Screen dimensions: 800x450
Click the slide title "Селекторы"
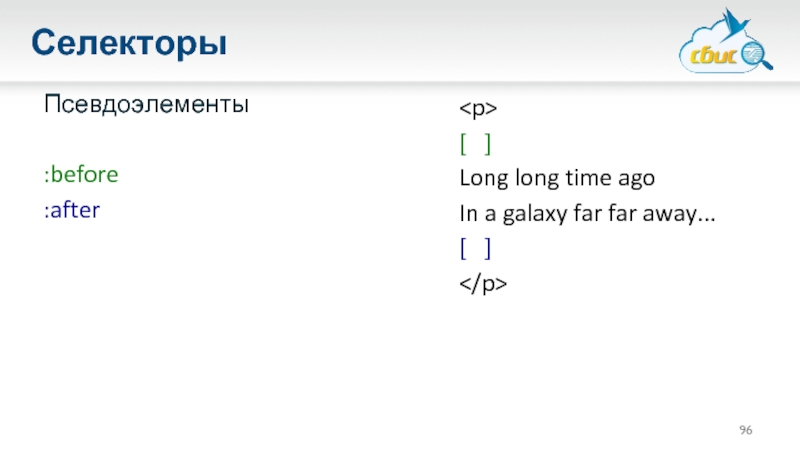tap(128, 43)
